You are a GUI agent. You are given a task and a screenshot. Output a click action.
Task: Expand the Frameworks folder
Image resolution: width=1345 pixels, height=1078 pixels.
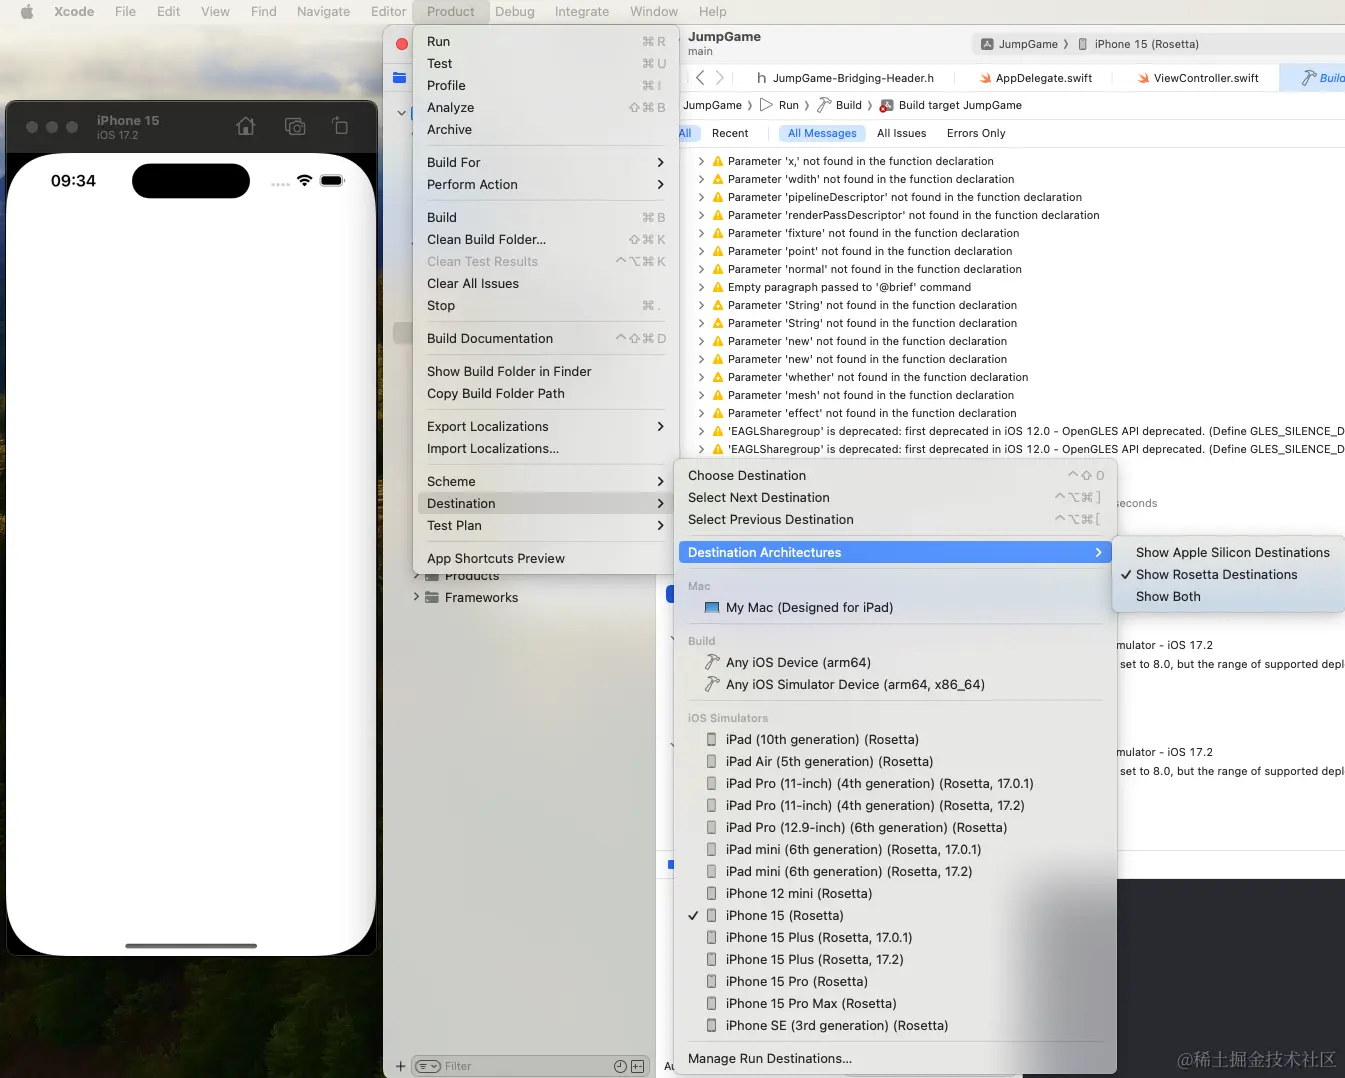416,597
